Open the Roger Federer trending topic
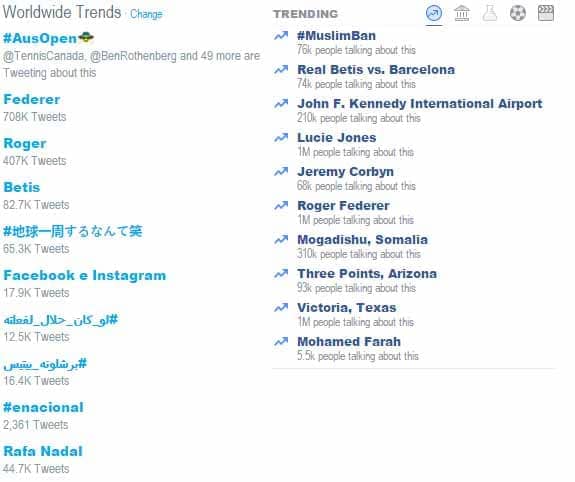The image size is (575, 482). (x=344, y=205)
